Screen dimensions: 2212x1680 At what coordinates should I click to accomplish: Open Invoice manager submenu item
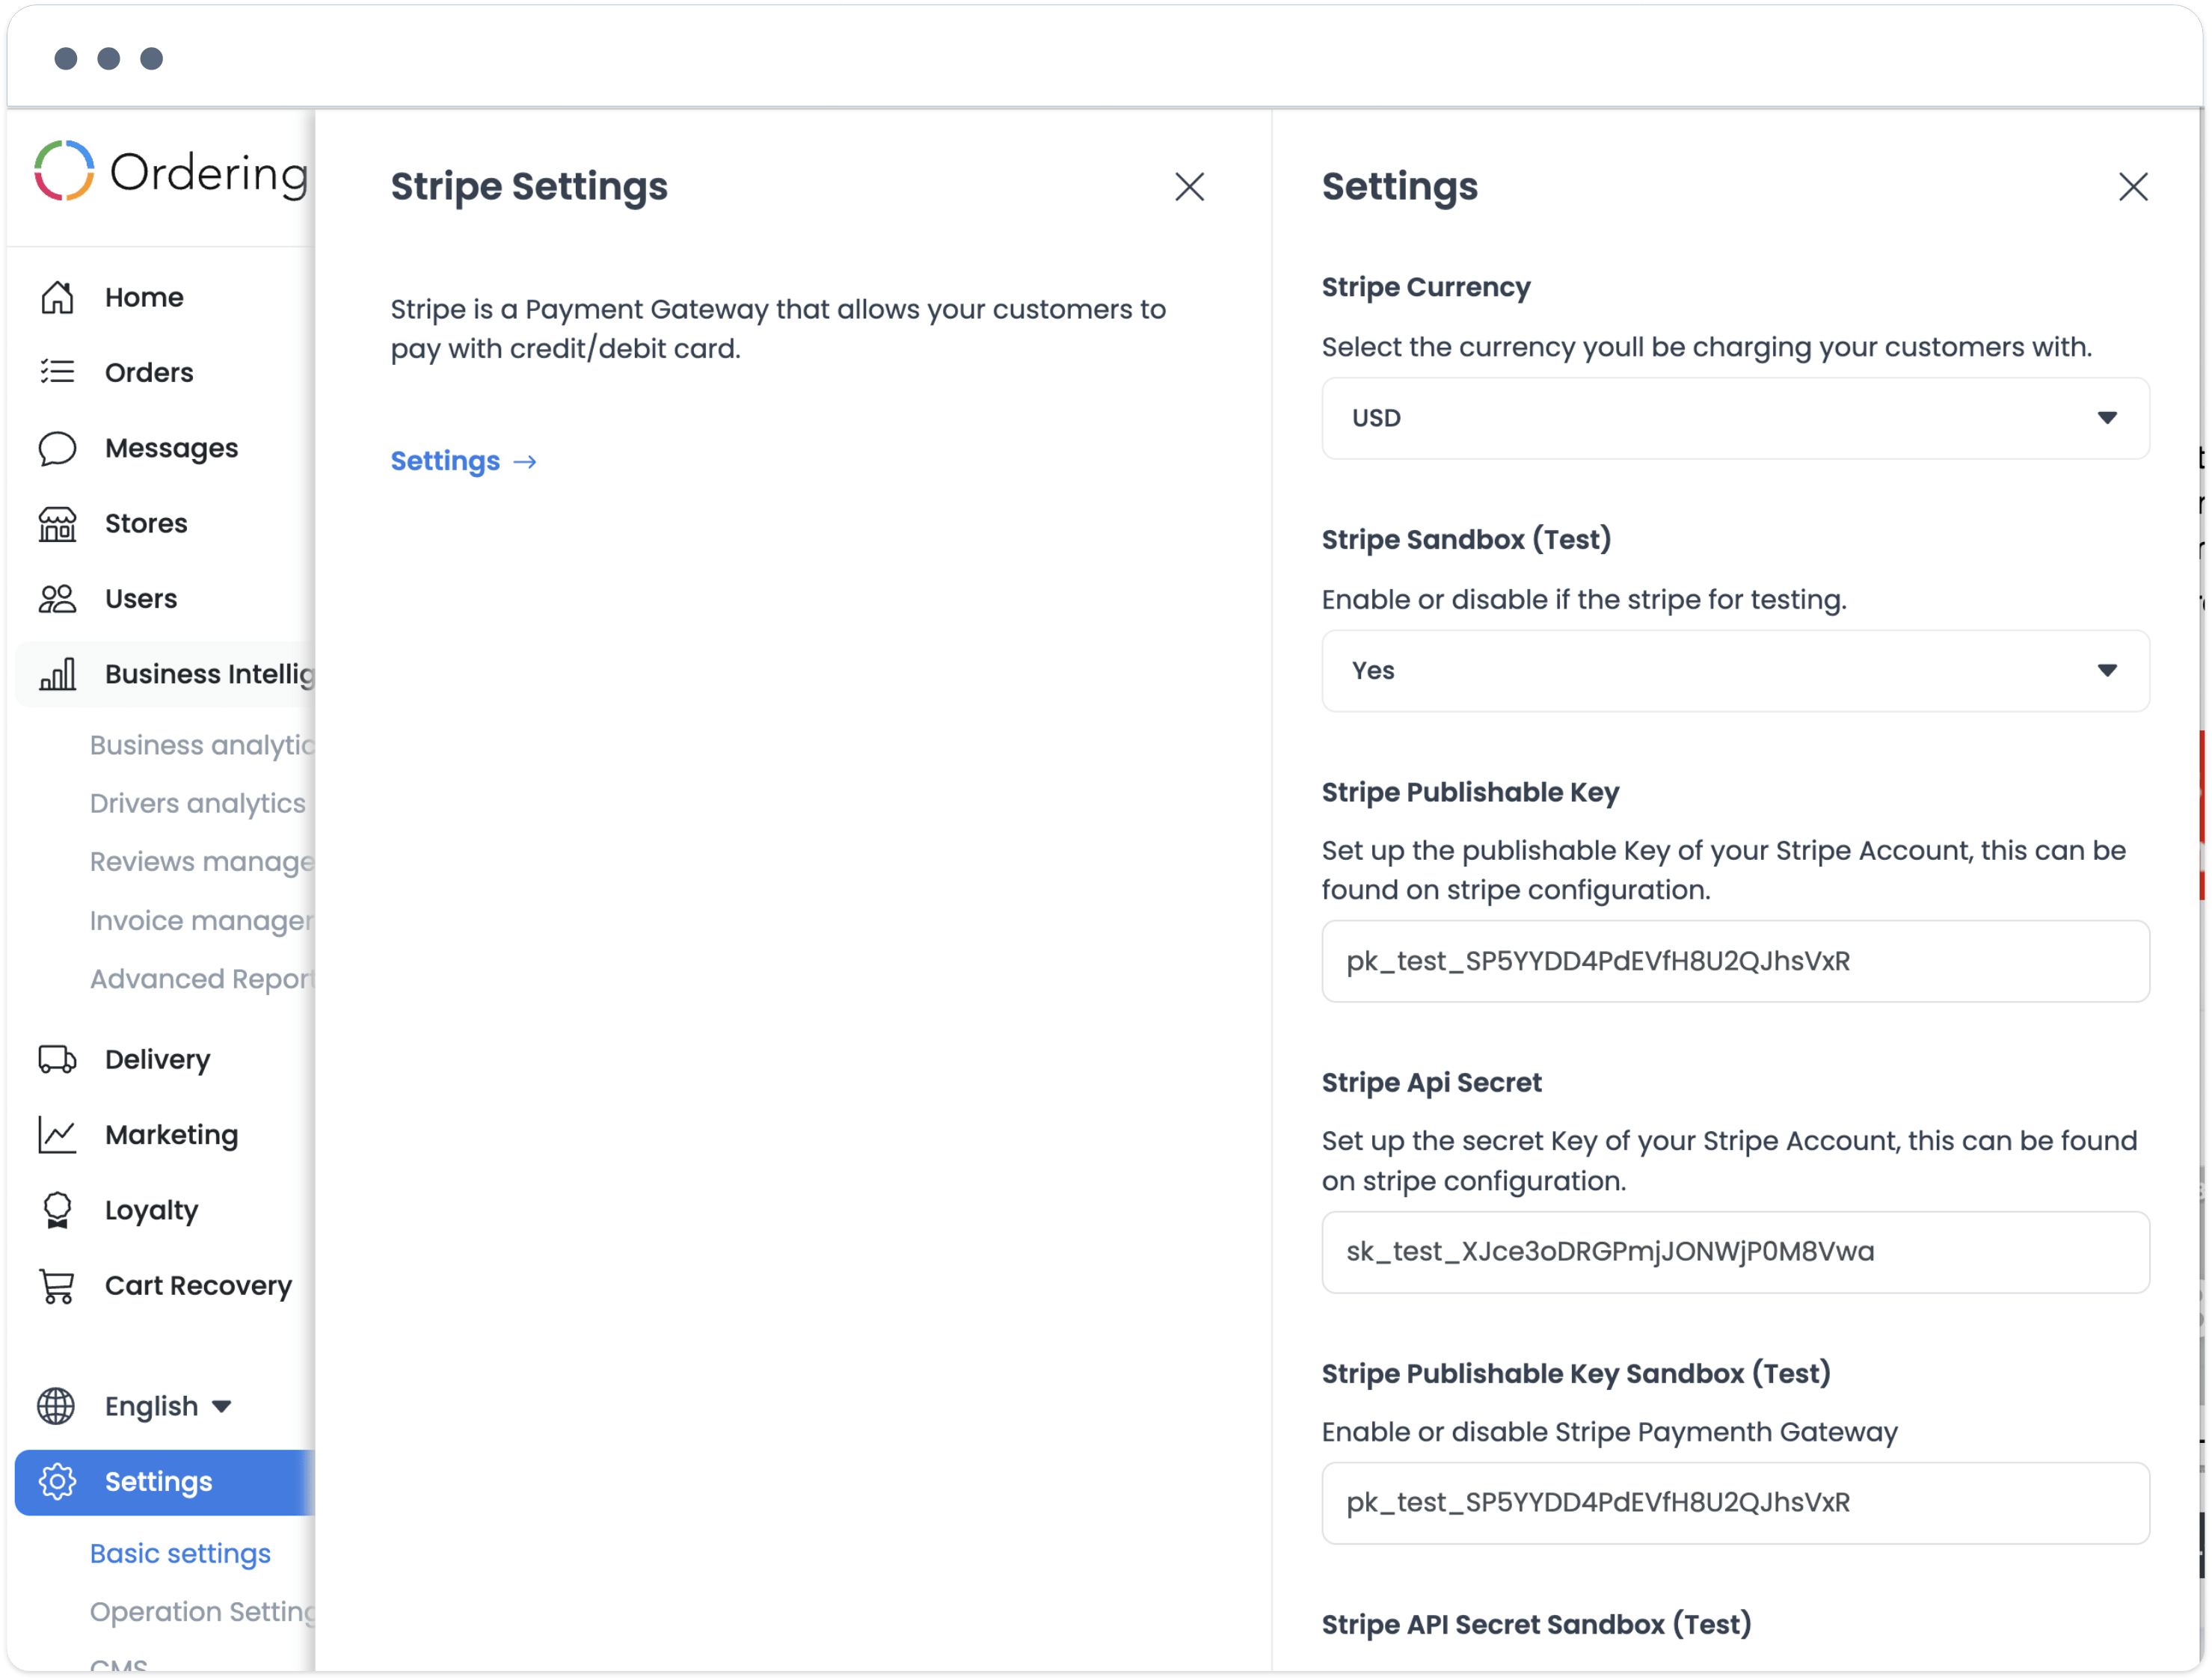(x=202, y=920)
